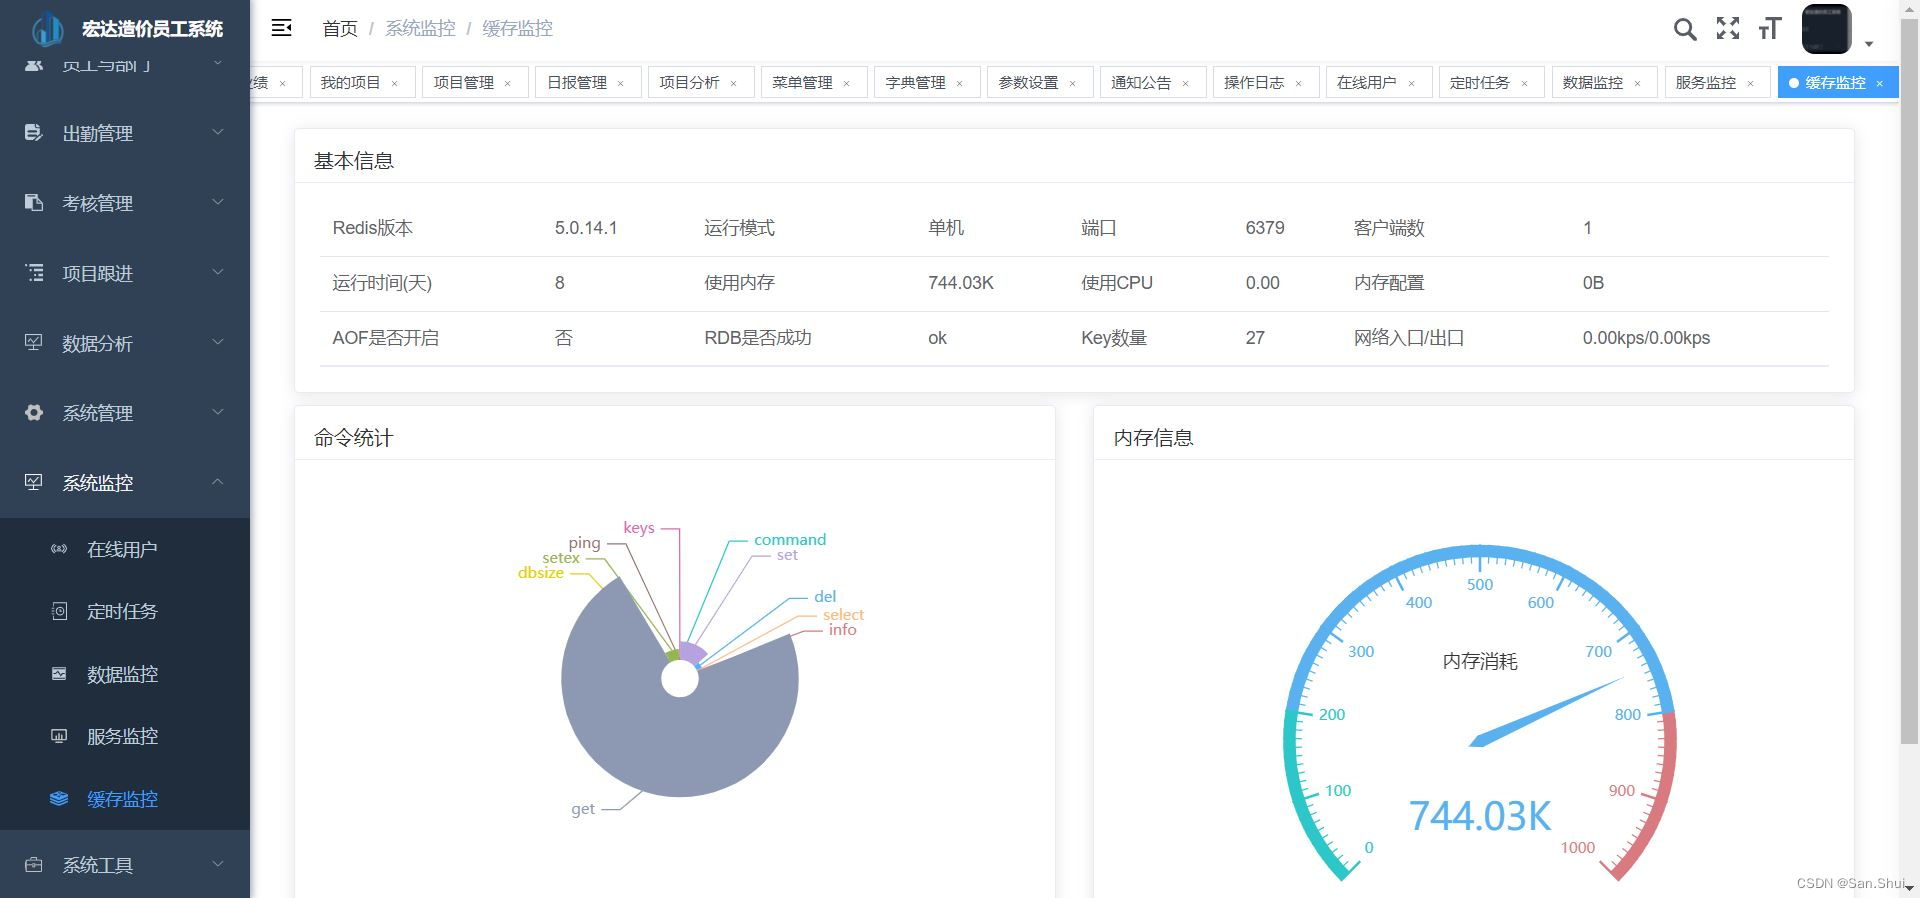Click the memory gauge needle
Viewport: 1920px width, 898px height.
coord(1545,712)
